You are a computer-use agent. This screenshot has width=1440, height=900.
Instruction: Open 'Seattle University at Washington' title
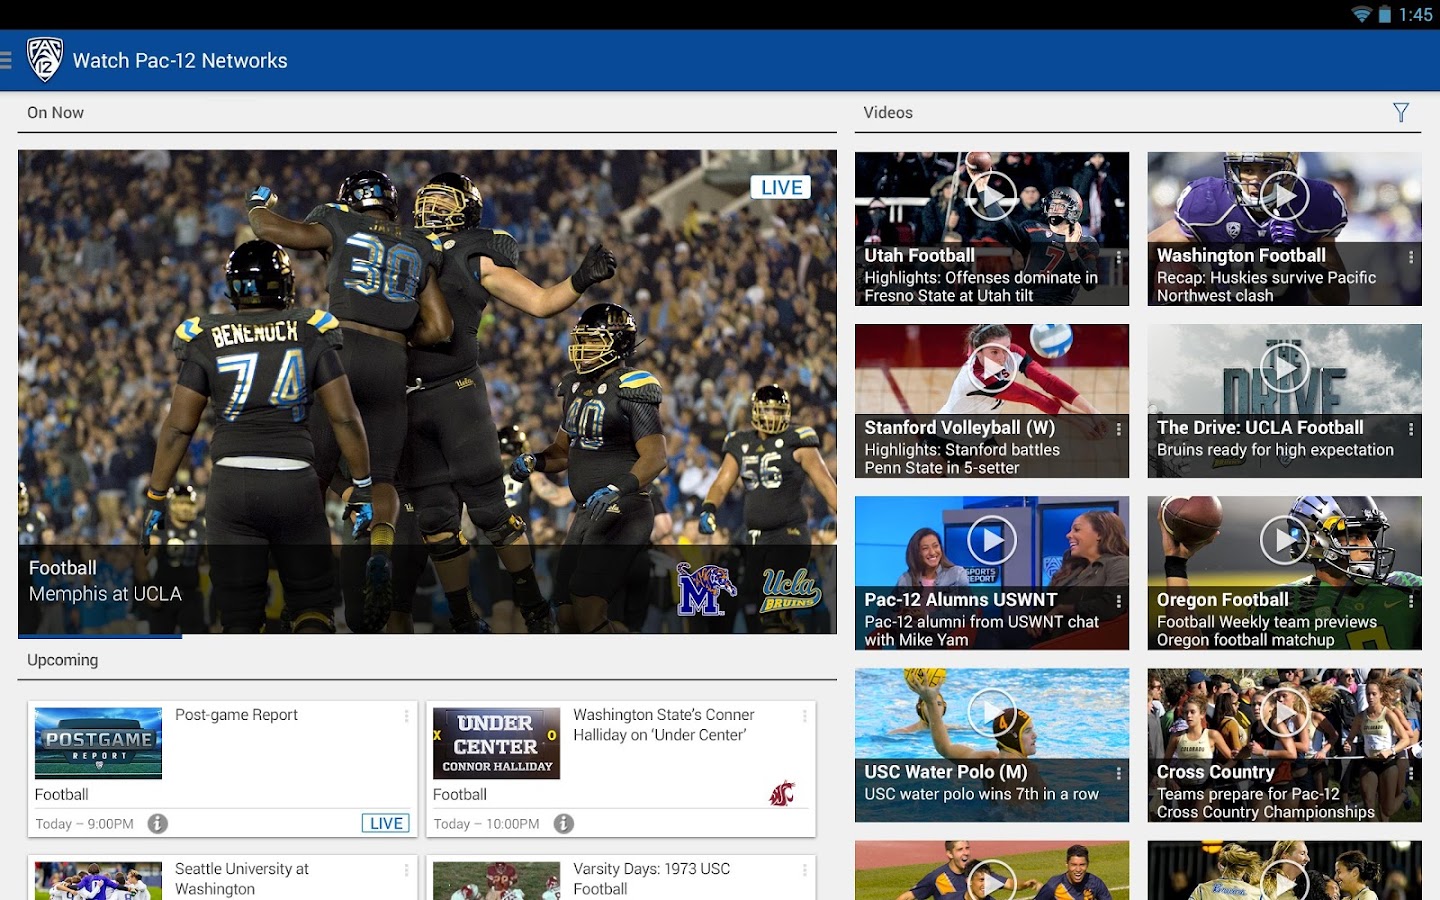[x=242, y=879]
